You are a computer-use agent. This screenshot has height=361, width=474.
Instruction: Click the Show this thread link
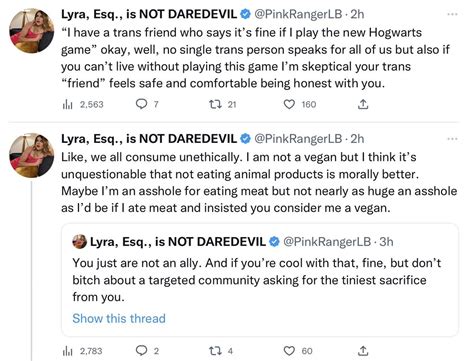click(119, 318)
